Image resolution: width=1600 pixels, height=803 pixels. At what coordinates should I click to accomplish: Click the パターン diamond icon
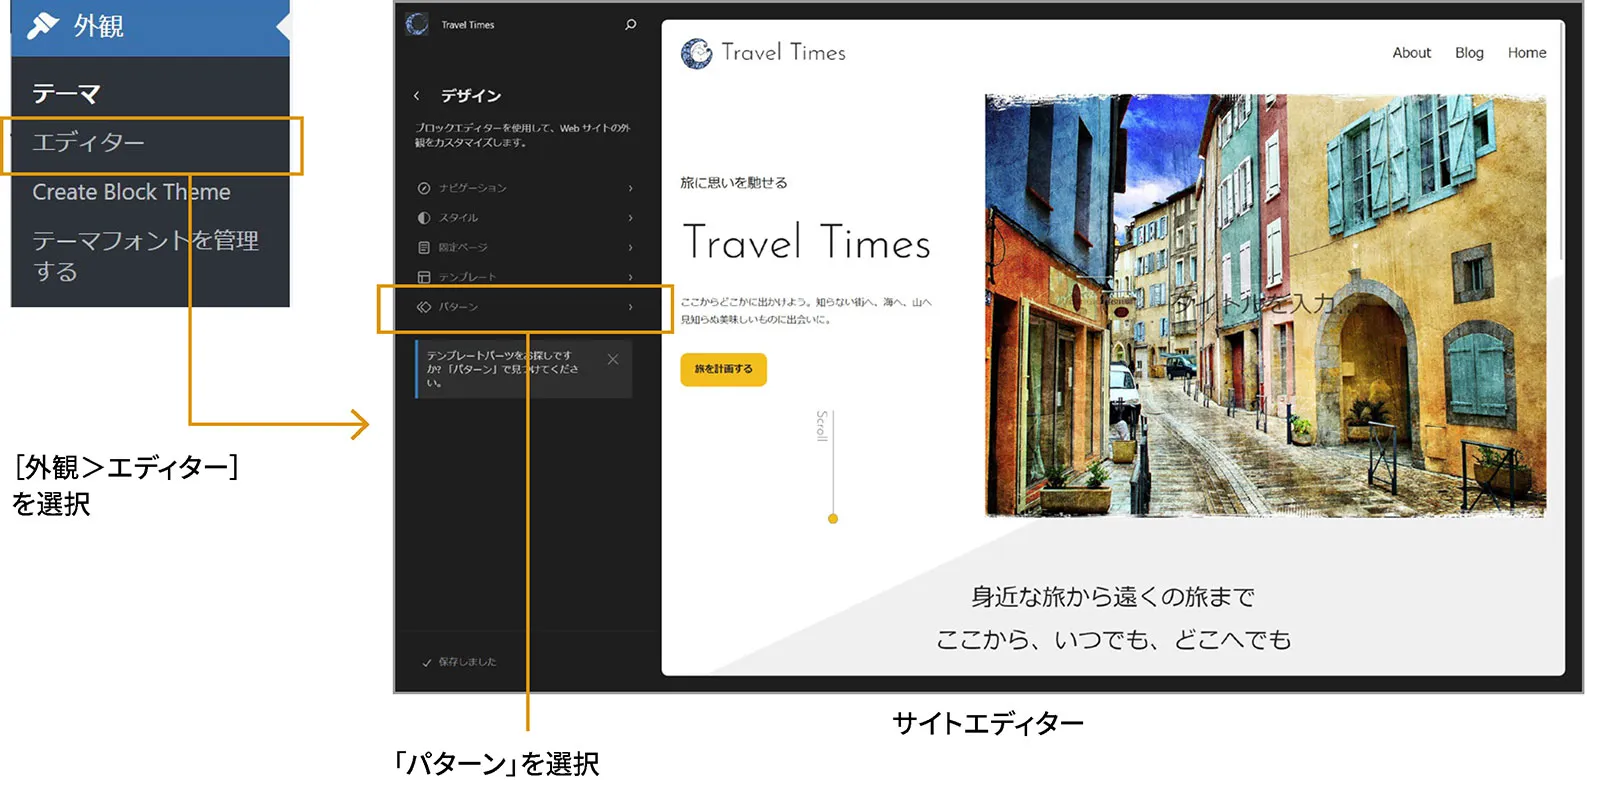point(424,307)
